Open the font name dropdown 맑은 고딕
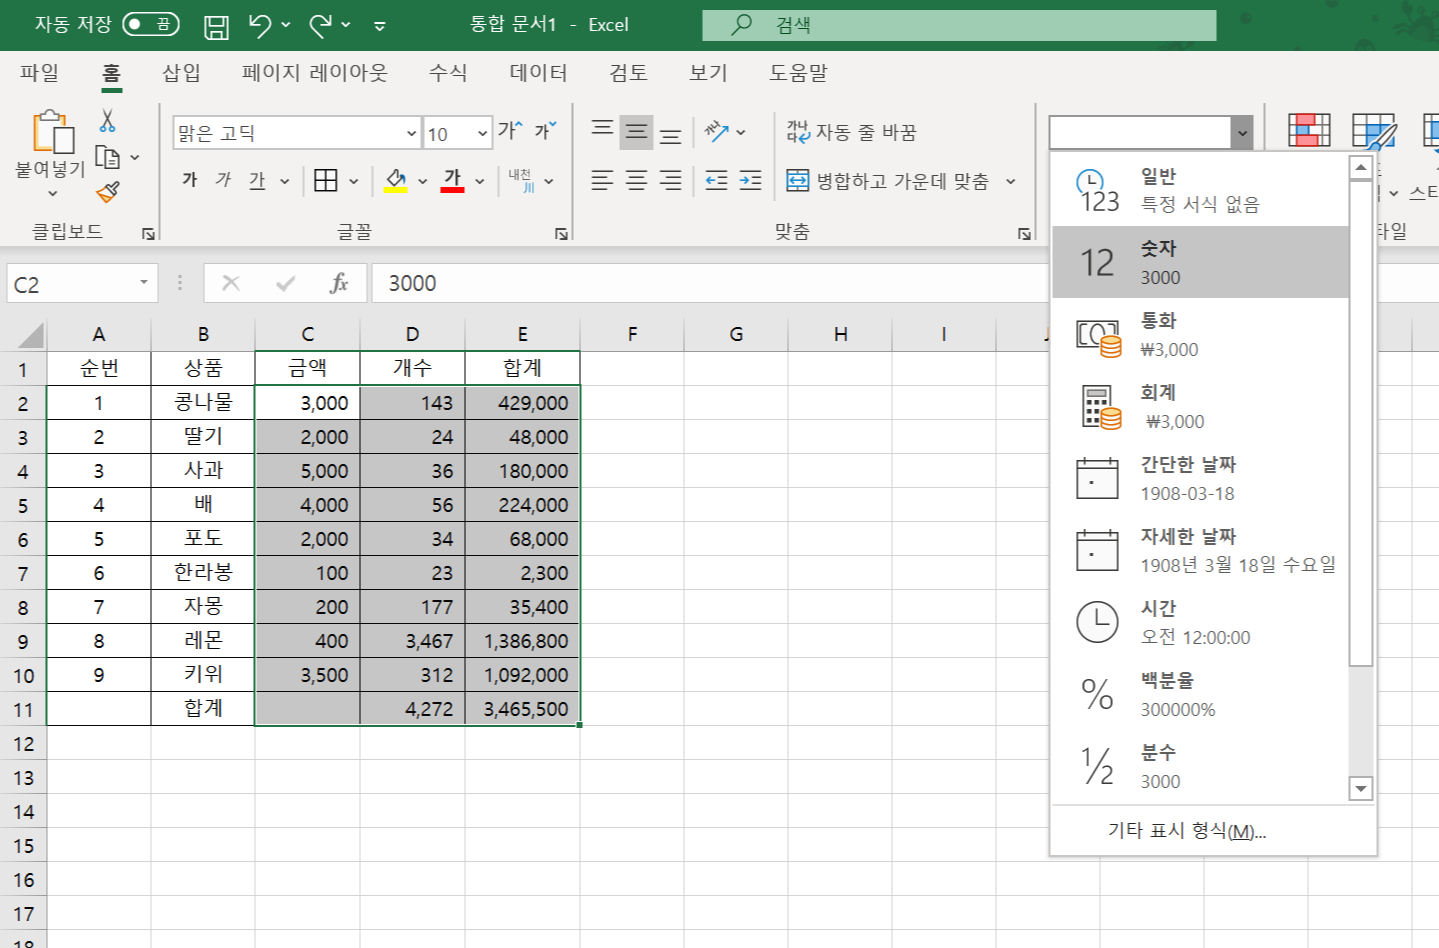The width and height of the screenshot is (1439, 948). click(x=411, y=133)
